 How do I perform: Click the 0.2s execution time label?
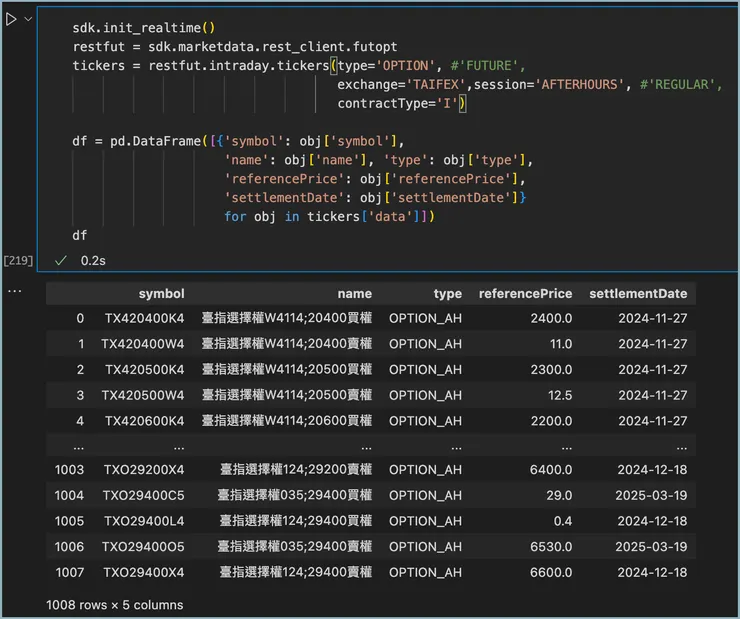pyautogui.click(x=93, y=260)
